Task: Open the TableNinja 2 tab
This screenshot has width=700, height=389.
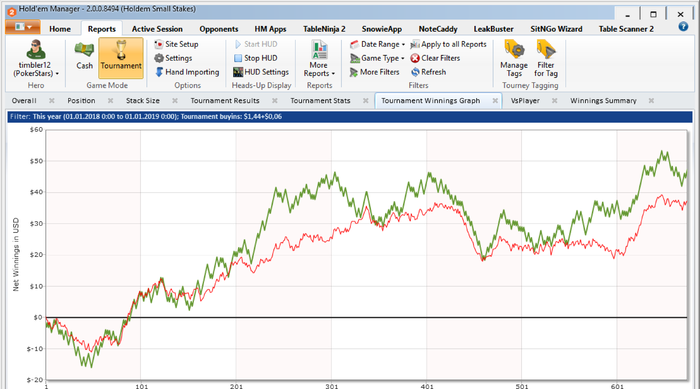Action: [324, 29]
